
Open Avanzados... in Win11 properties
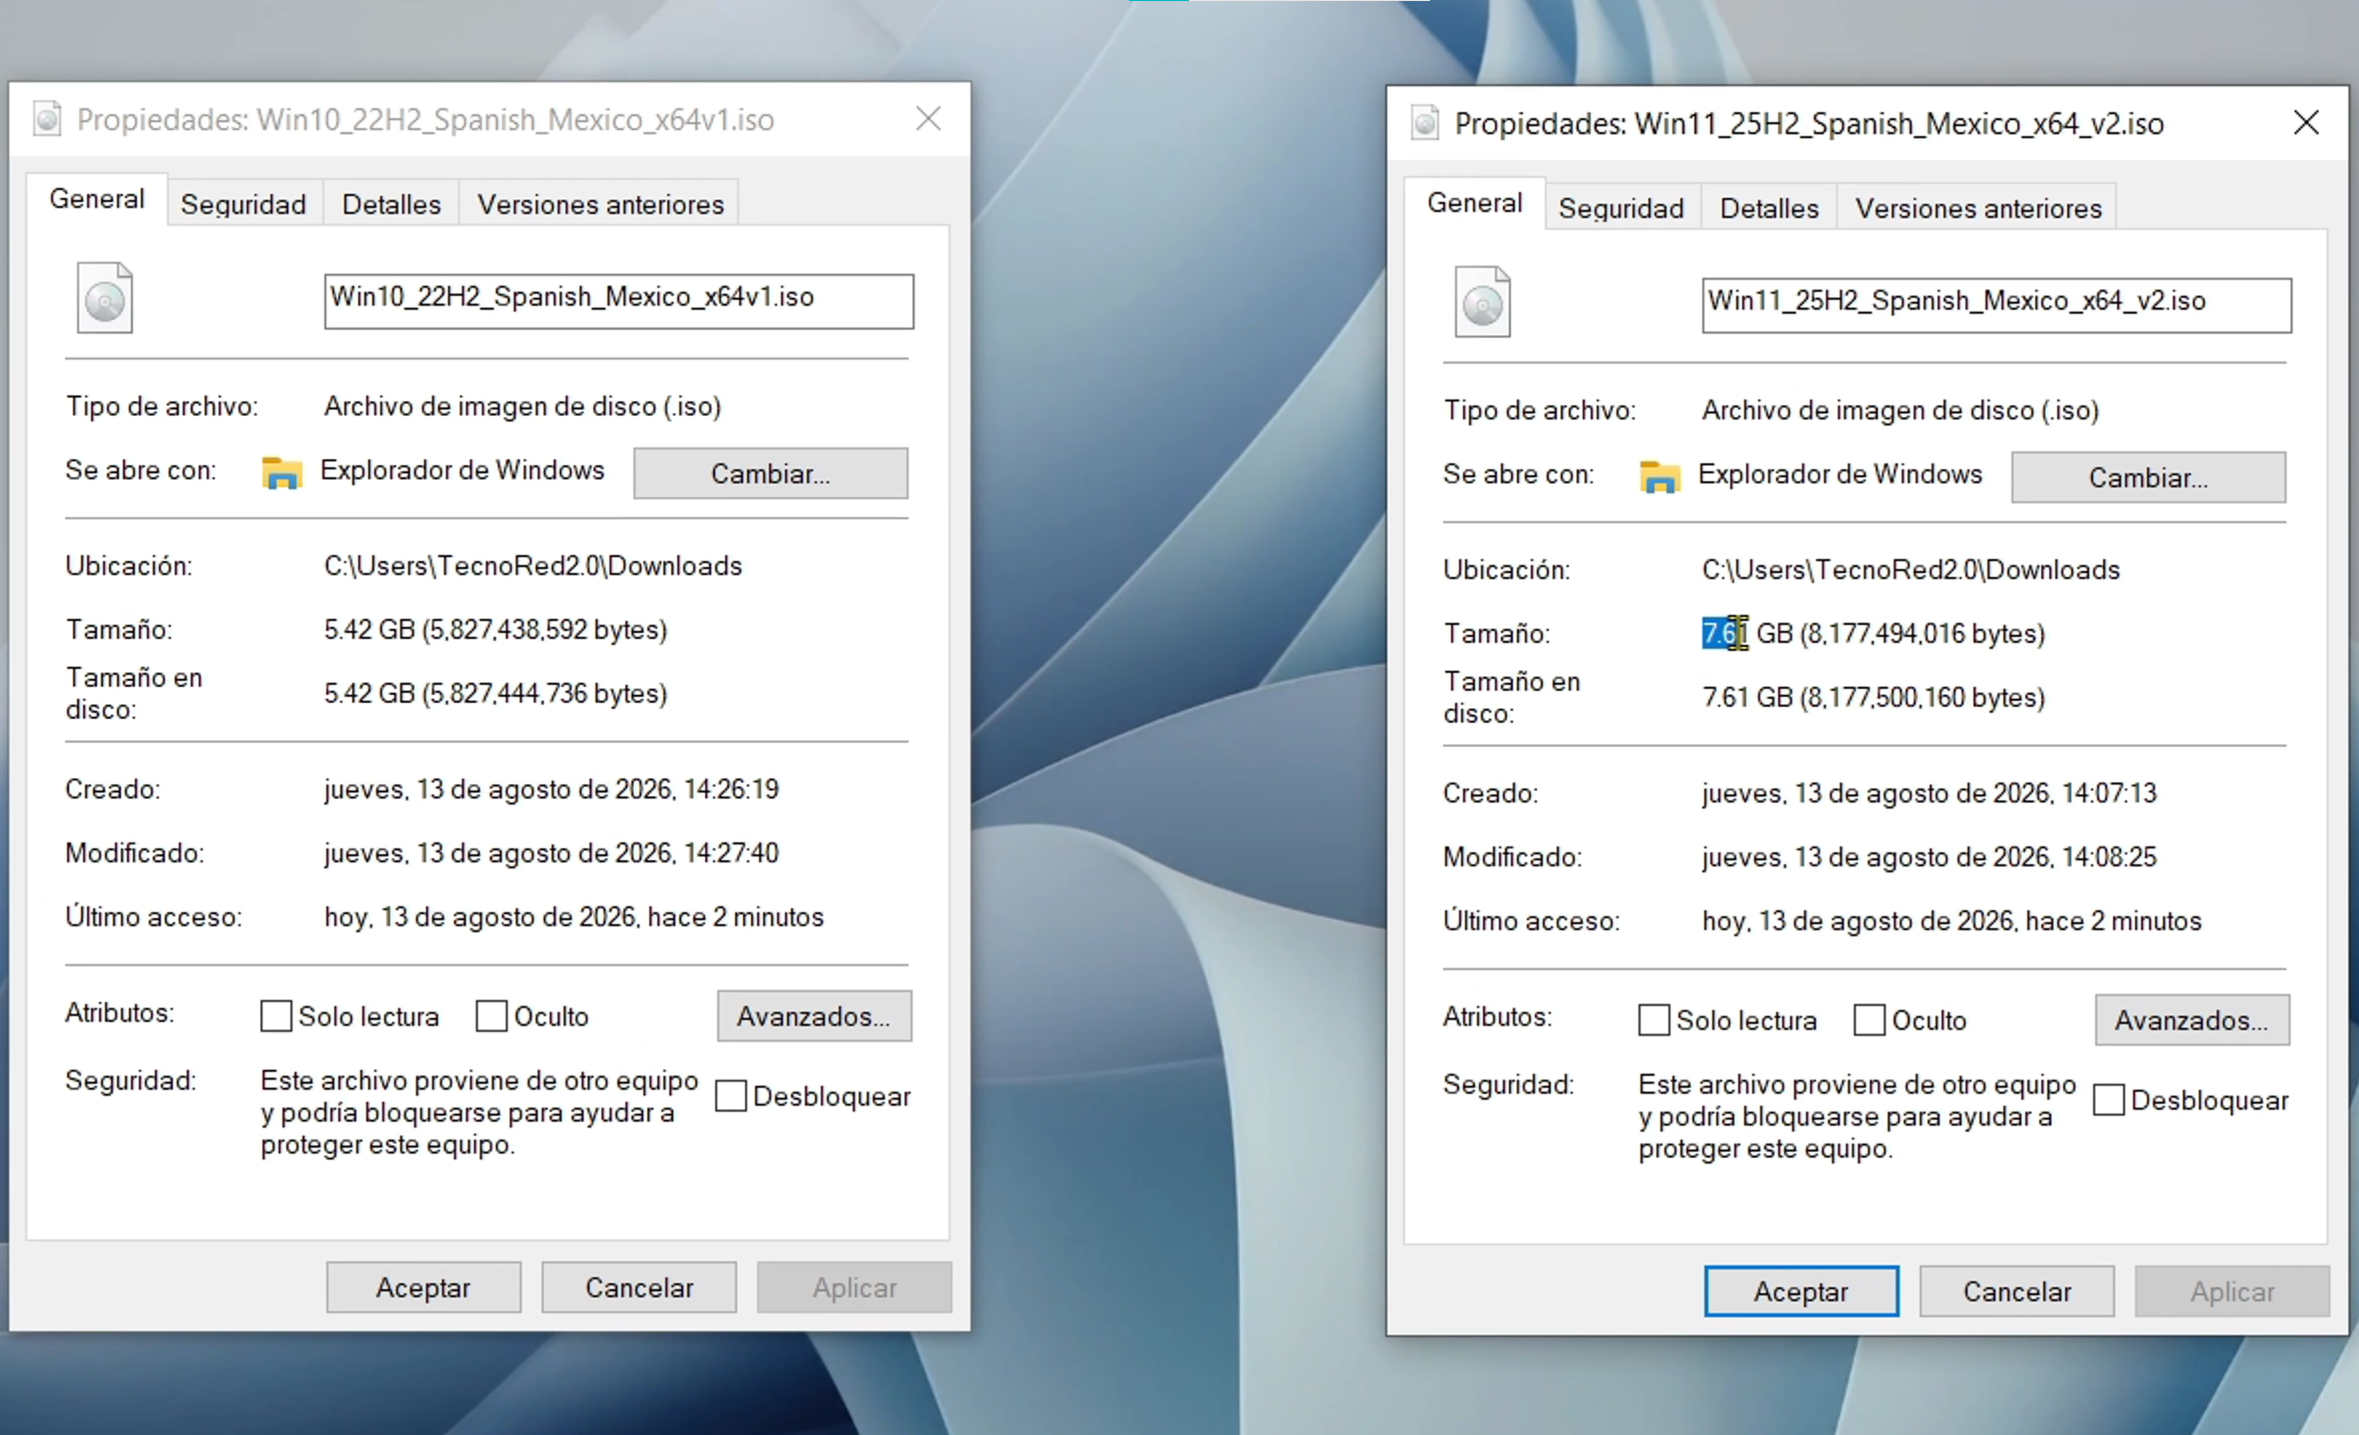point(2192,1020)
